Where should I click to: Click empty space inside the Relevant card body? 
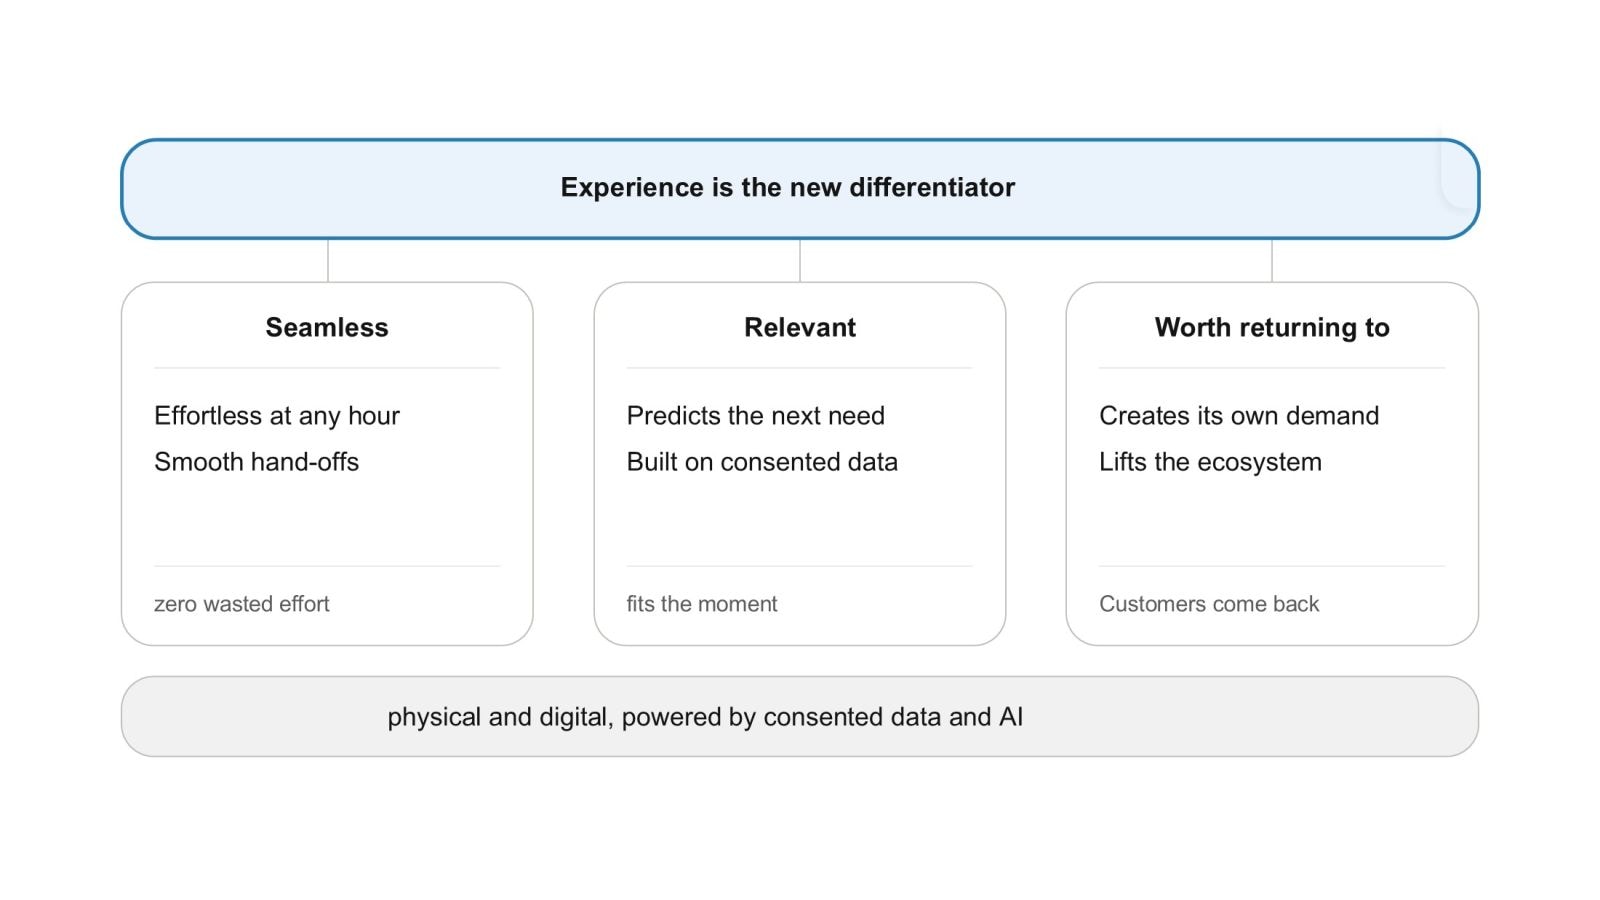[x=800, y=522]
